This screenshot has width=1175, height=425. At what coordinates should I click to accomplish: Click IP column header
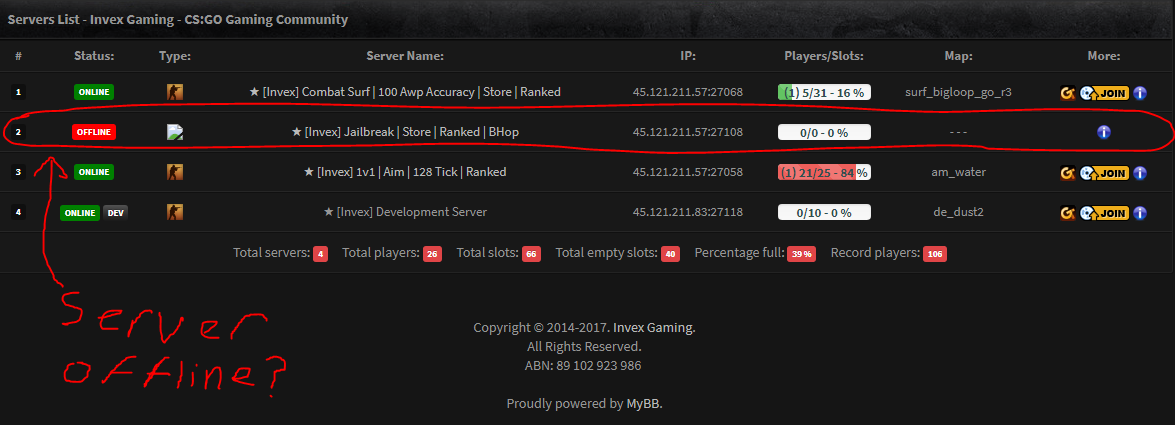pos(687,56)
